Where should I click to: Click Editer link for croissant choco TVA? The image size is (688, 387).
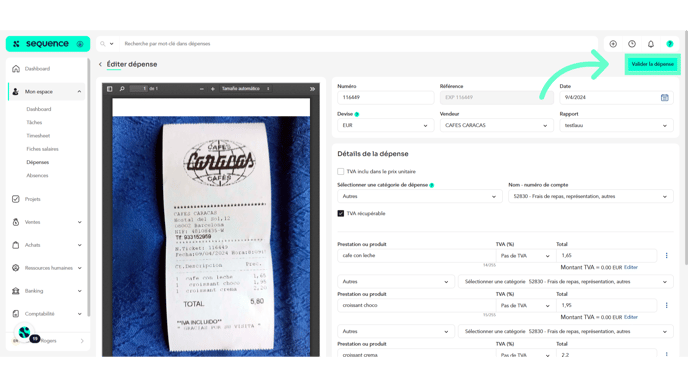(631, 317)
